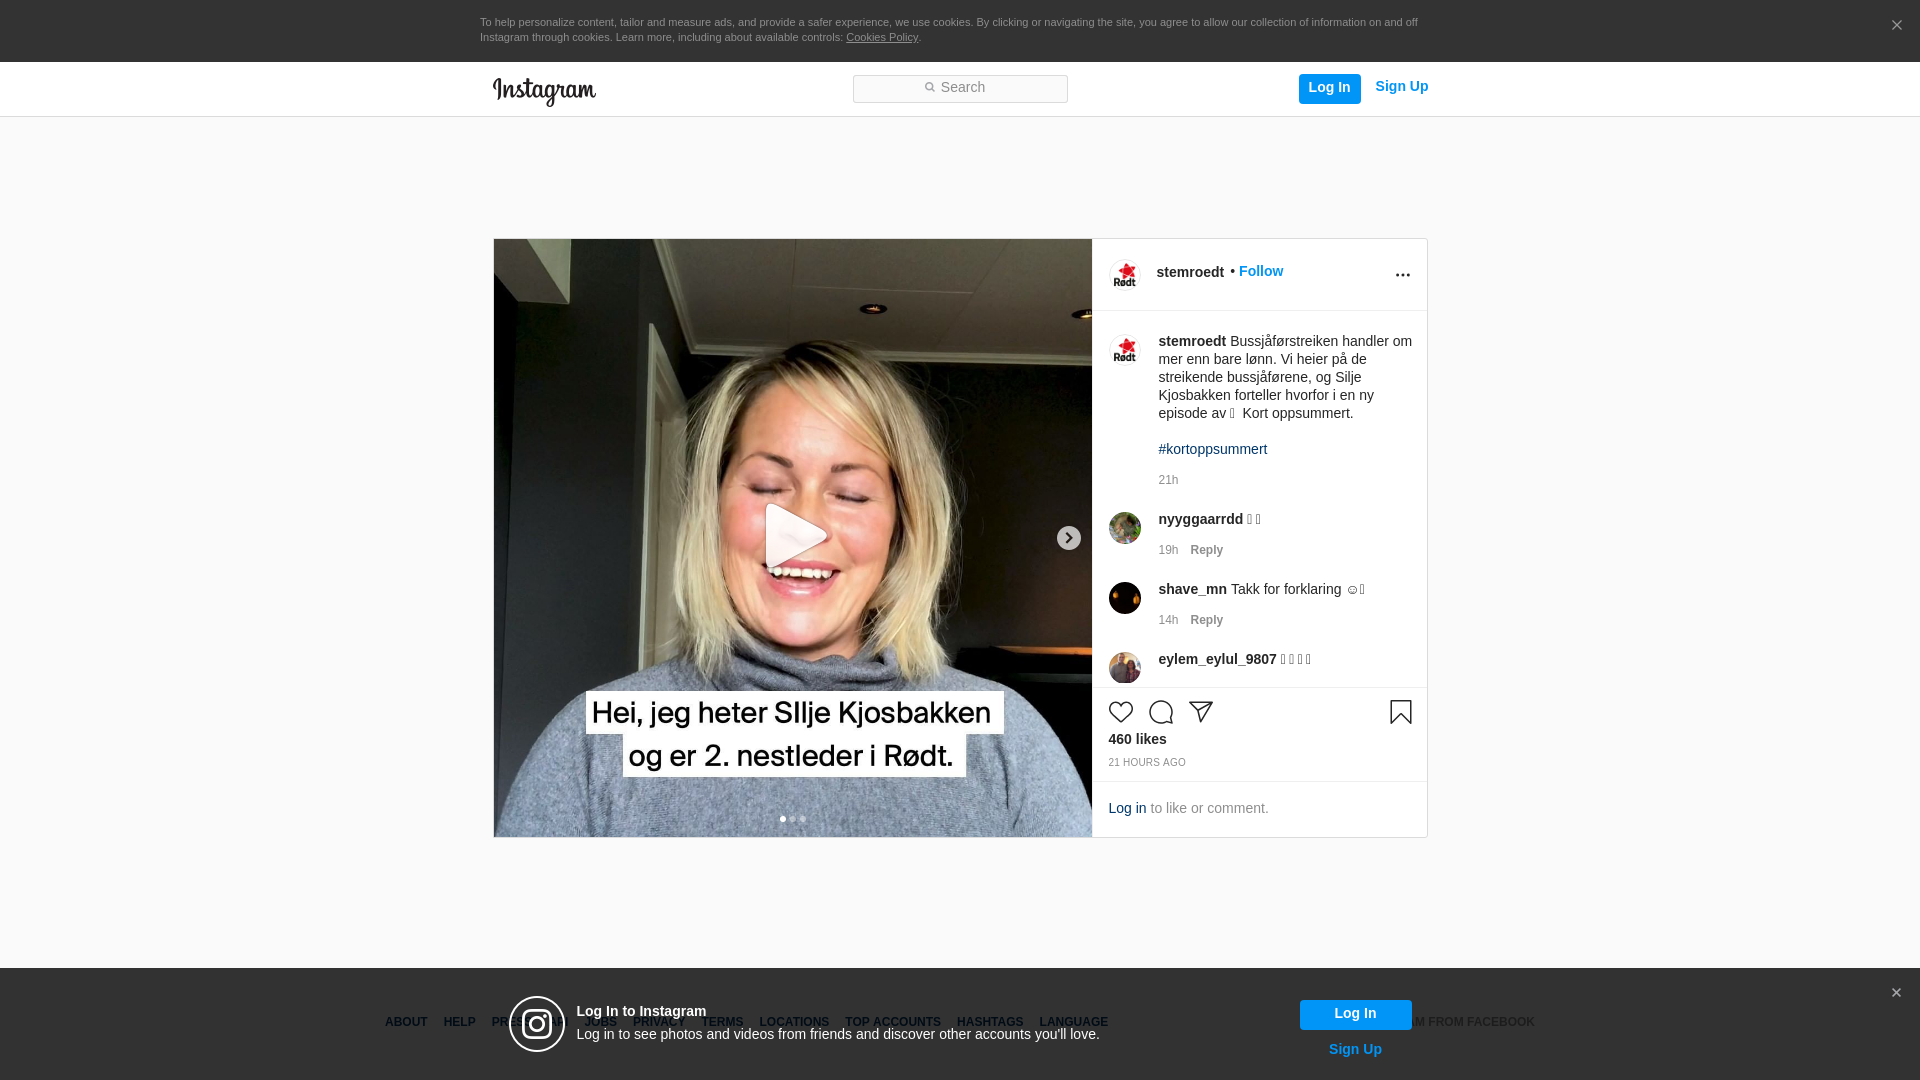Close the bottom login prompt
The height and width of the screenshot is (1080, 1920).
1895,993
